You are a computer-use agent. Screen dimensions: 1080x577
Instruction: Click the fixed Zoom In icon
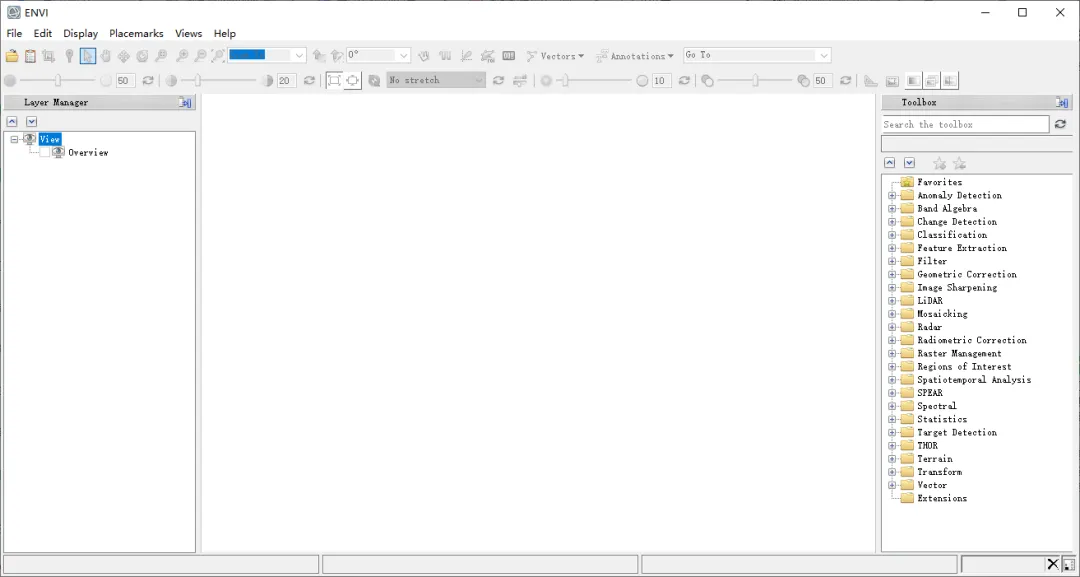182,56
